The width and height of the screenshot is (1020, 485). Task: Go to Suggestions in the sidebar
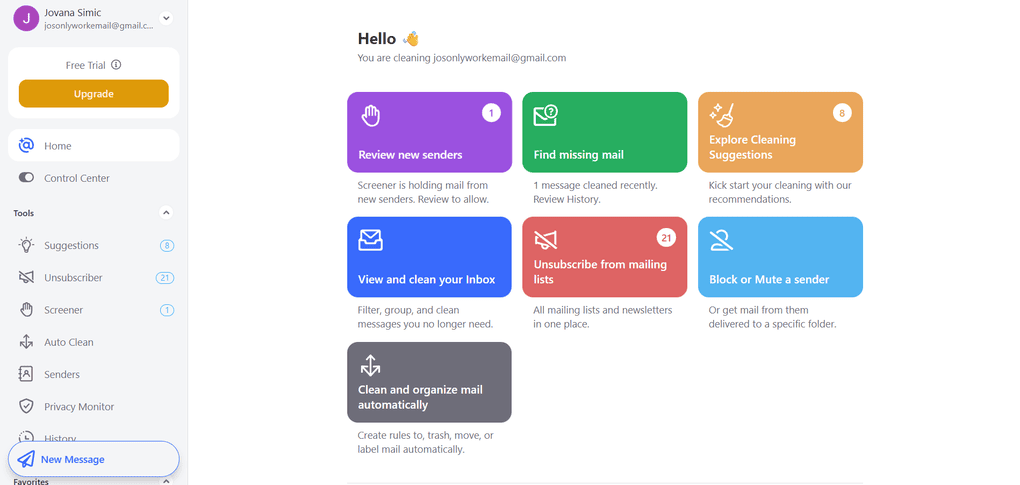point(94,245)
